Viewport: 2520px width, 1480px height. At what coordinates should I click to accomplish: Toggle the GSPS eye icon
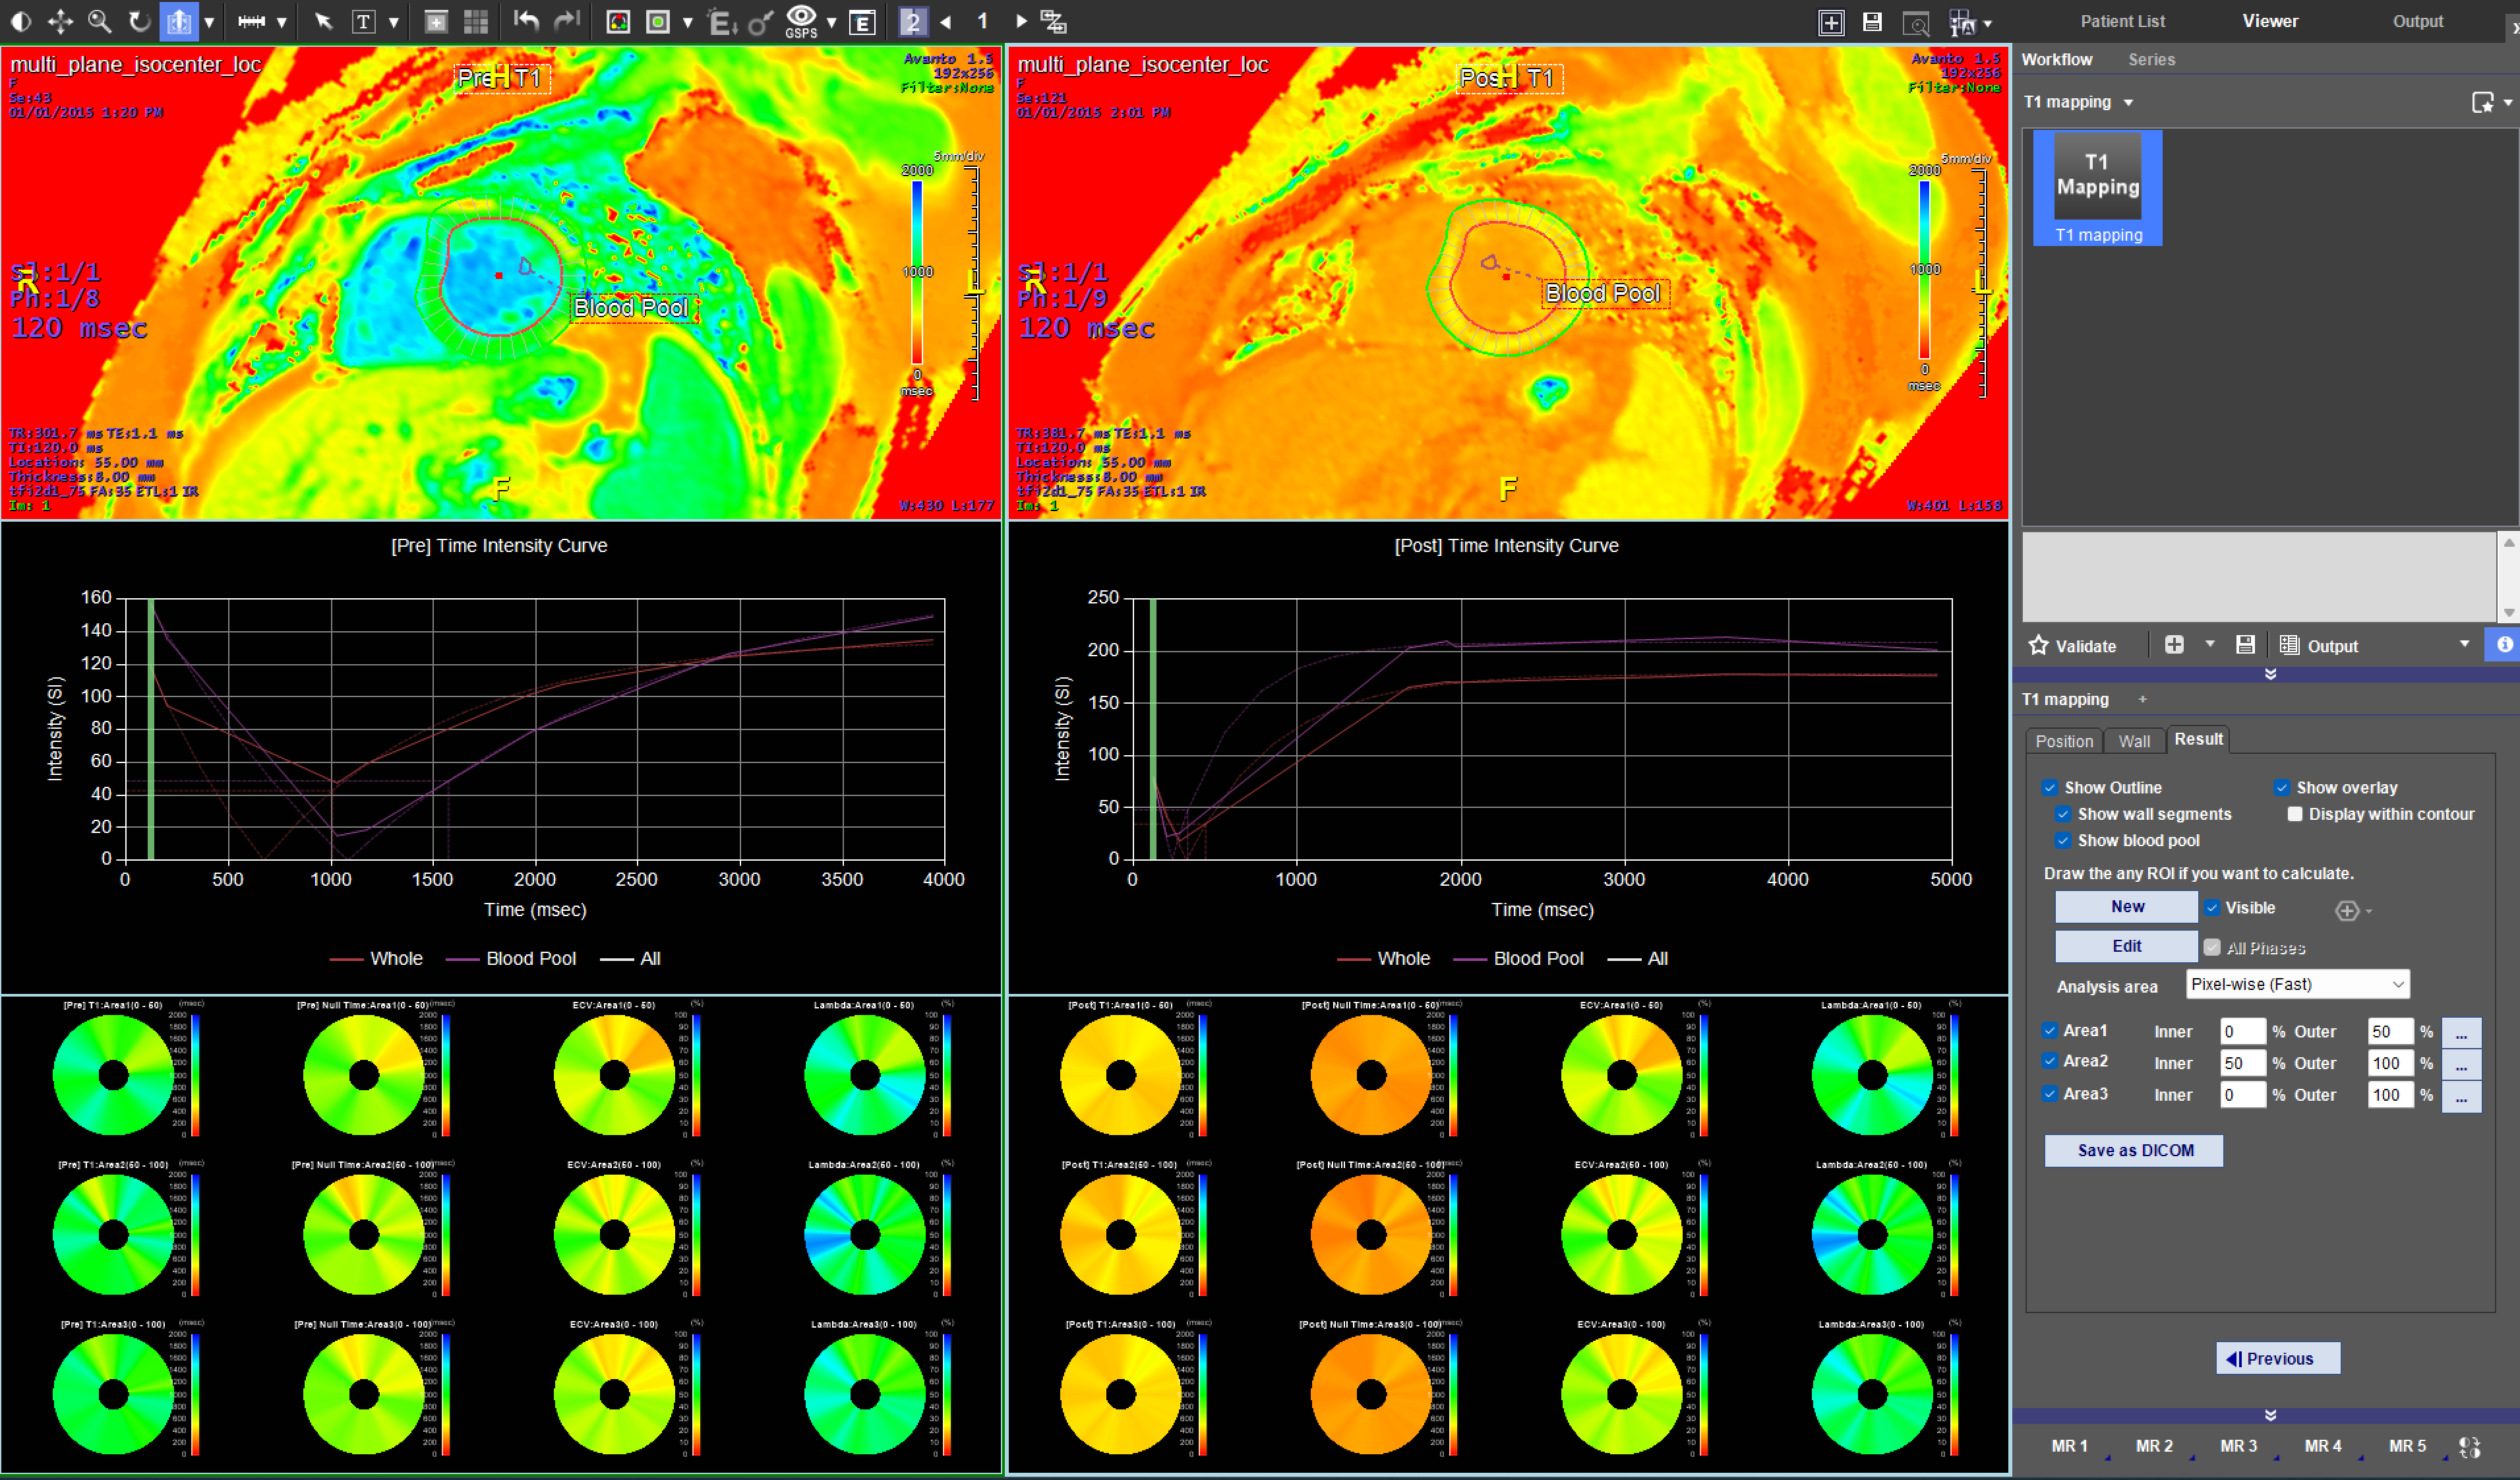pyautogui.click(x=801, y=17)
